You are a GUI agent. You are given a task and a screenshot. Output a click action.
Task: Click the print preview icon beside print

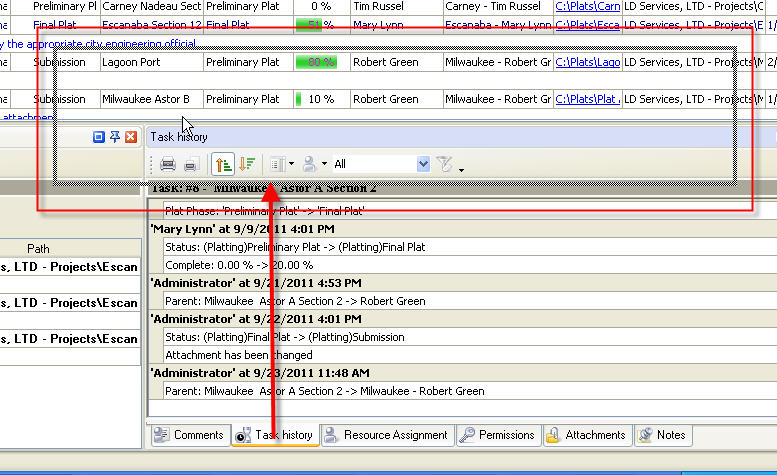pyautogui.click(x=190, y=164)
